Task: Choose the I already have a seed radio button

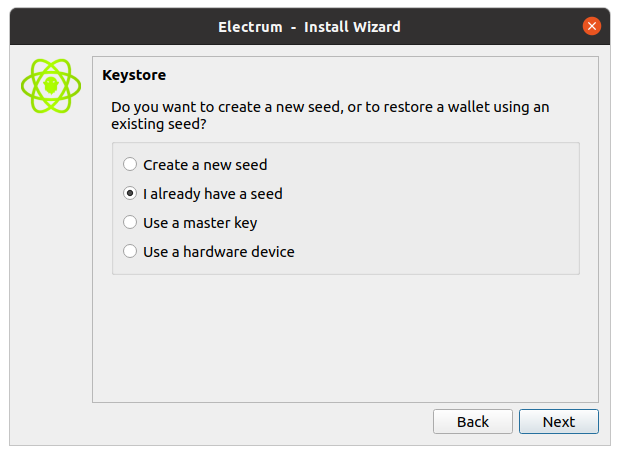Action: pyautogui.click(x=130, y=194)
